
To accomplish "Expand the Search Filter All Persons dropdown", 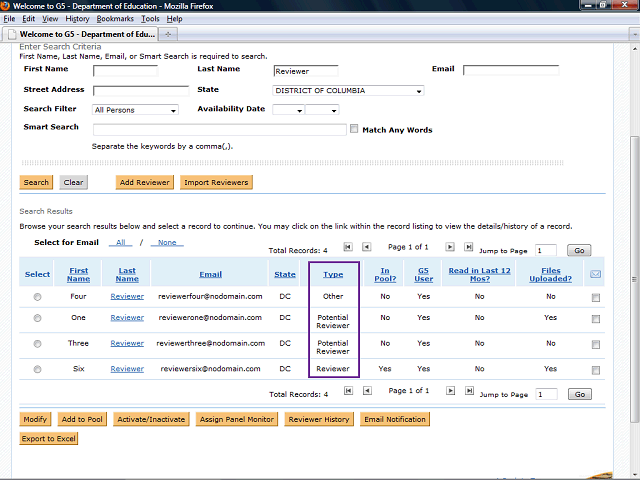I will point(135,110).
